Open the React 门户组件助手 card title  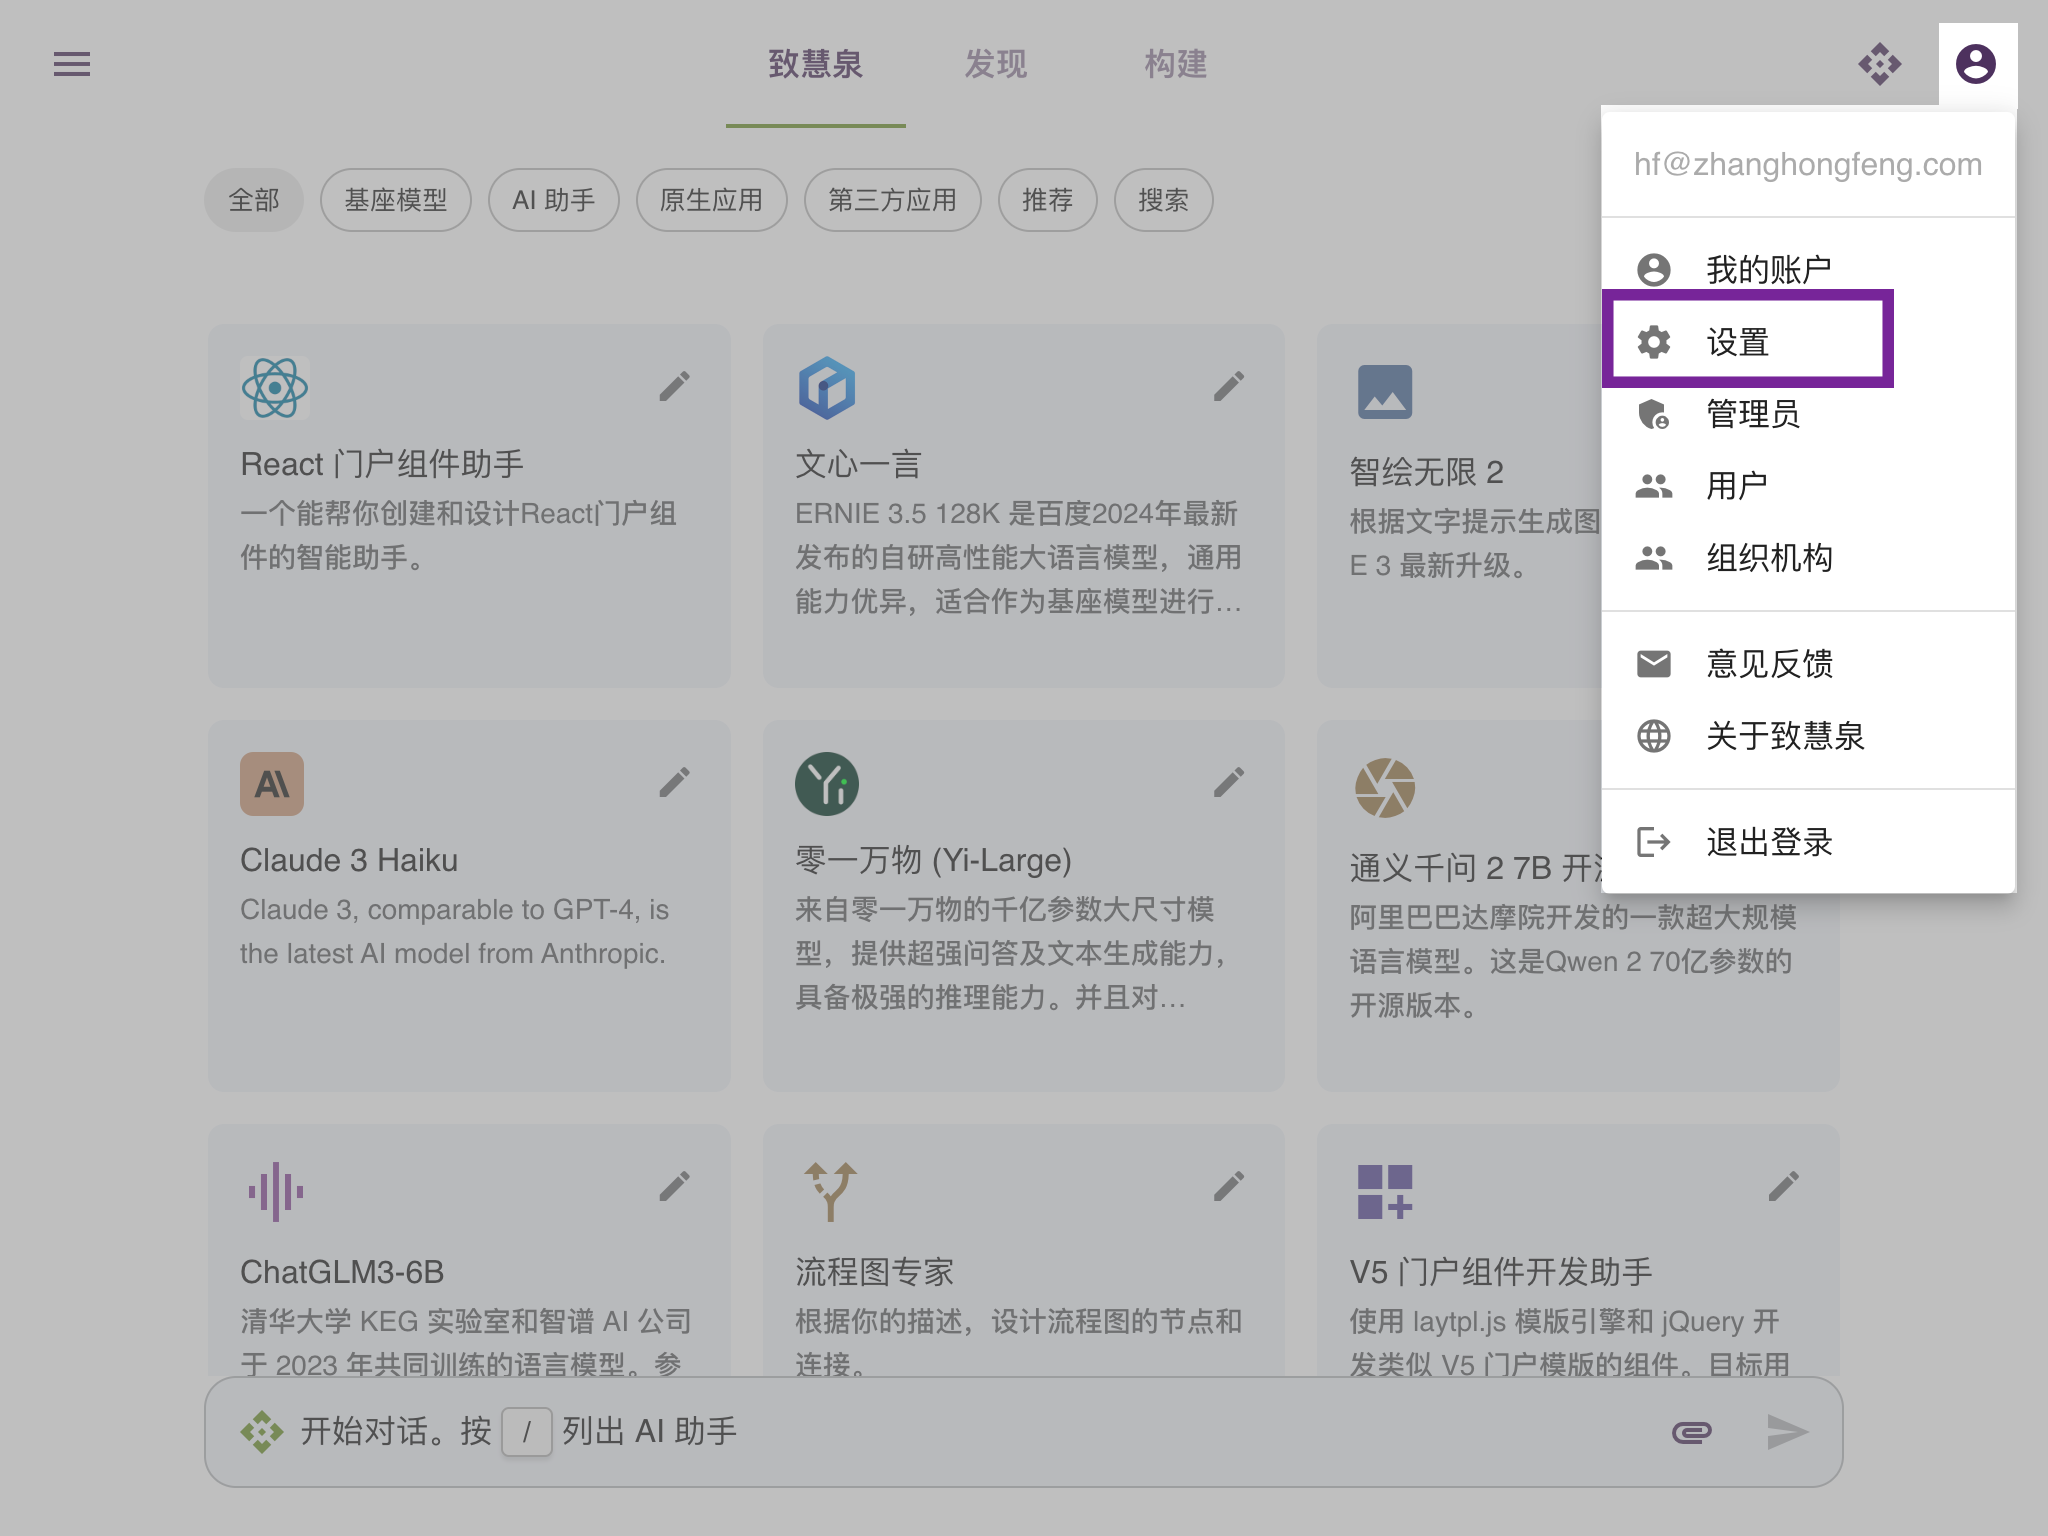382,464
